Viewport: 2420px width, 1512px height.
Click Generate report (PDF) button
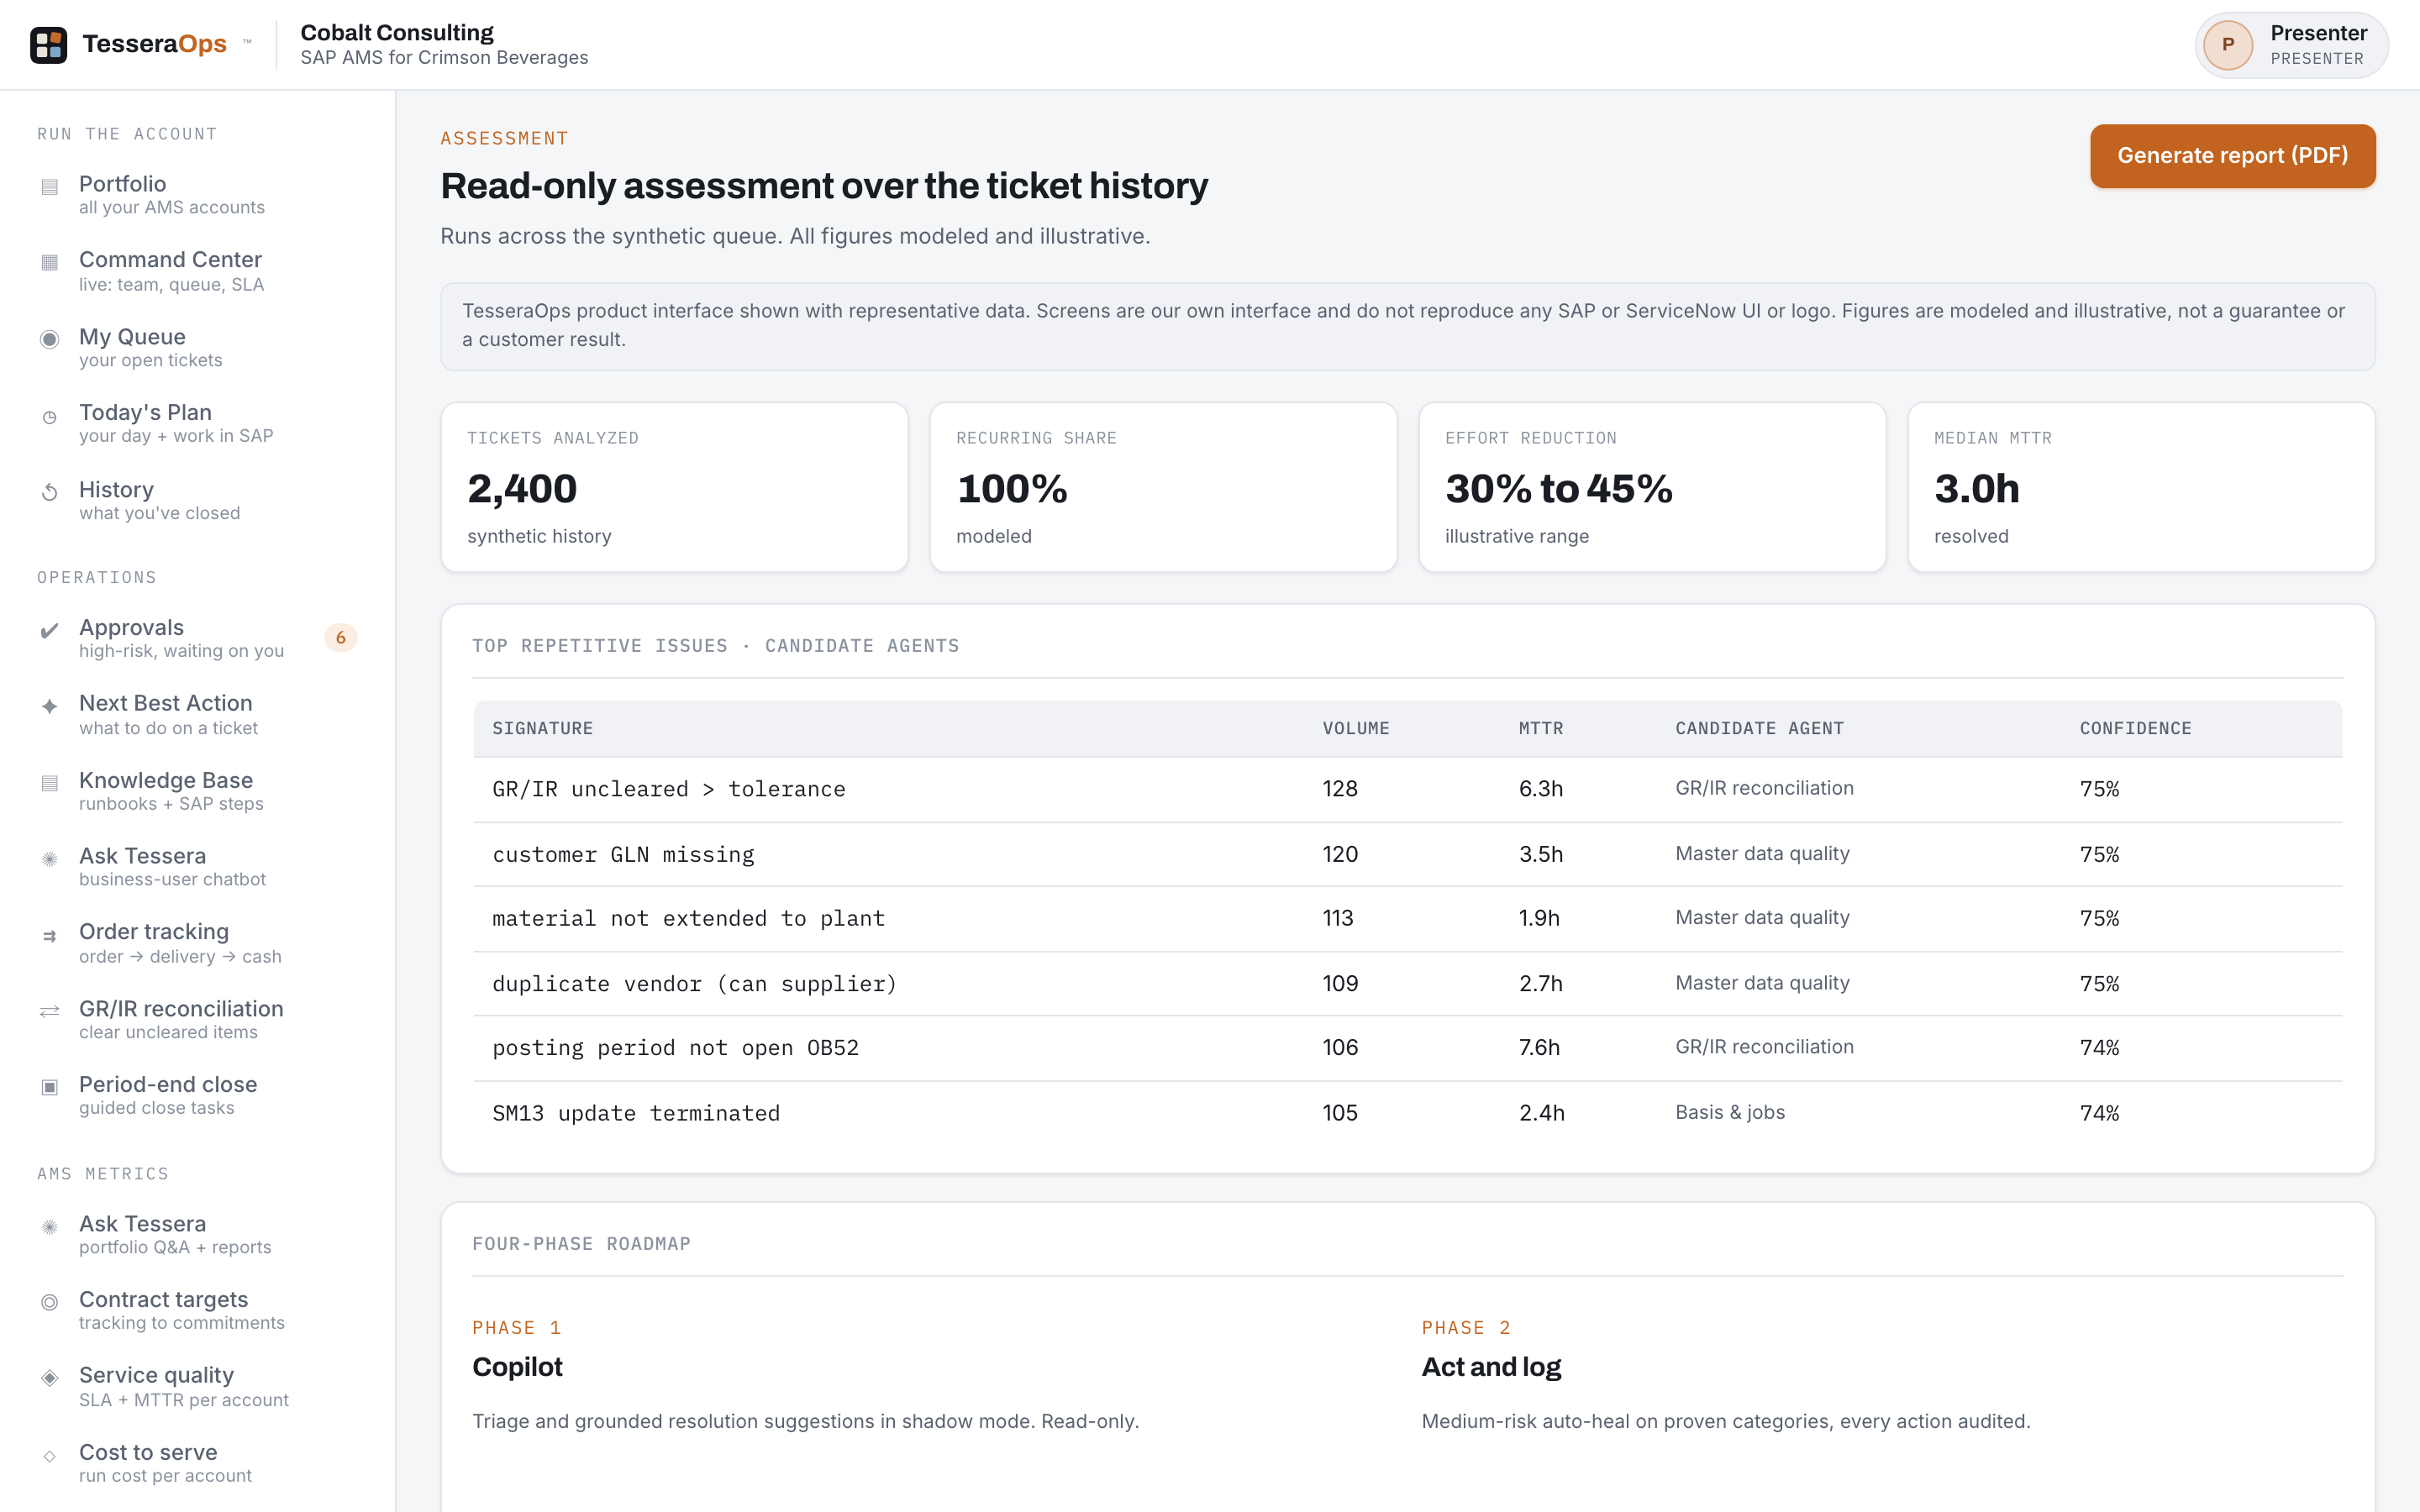(2232, 156)
